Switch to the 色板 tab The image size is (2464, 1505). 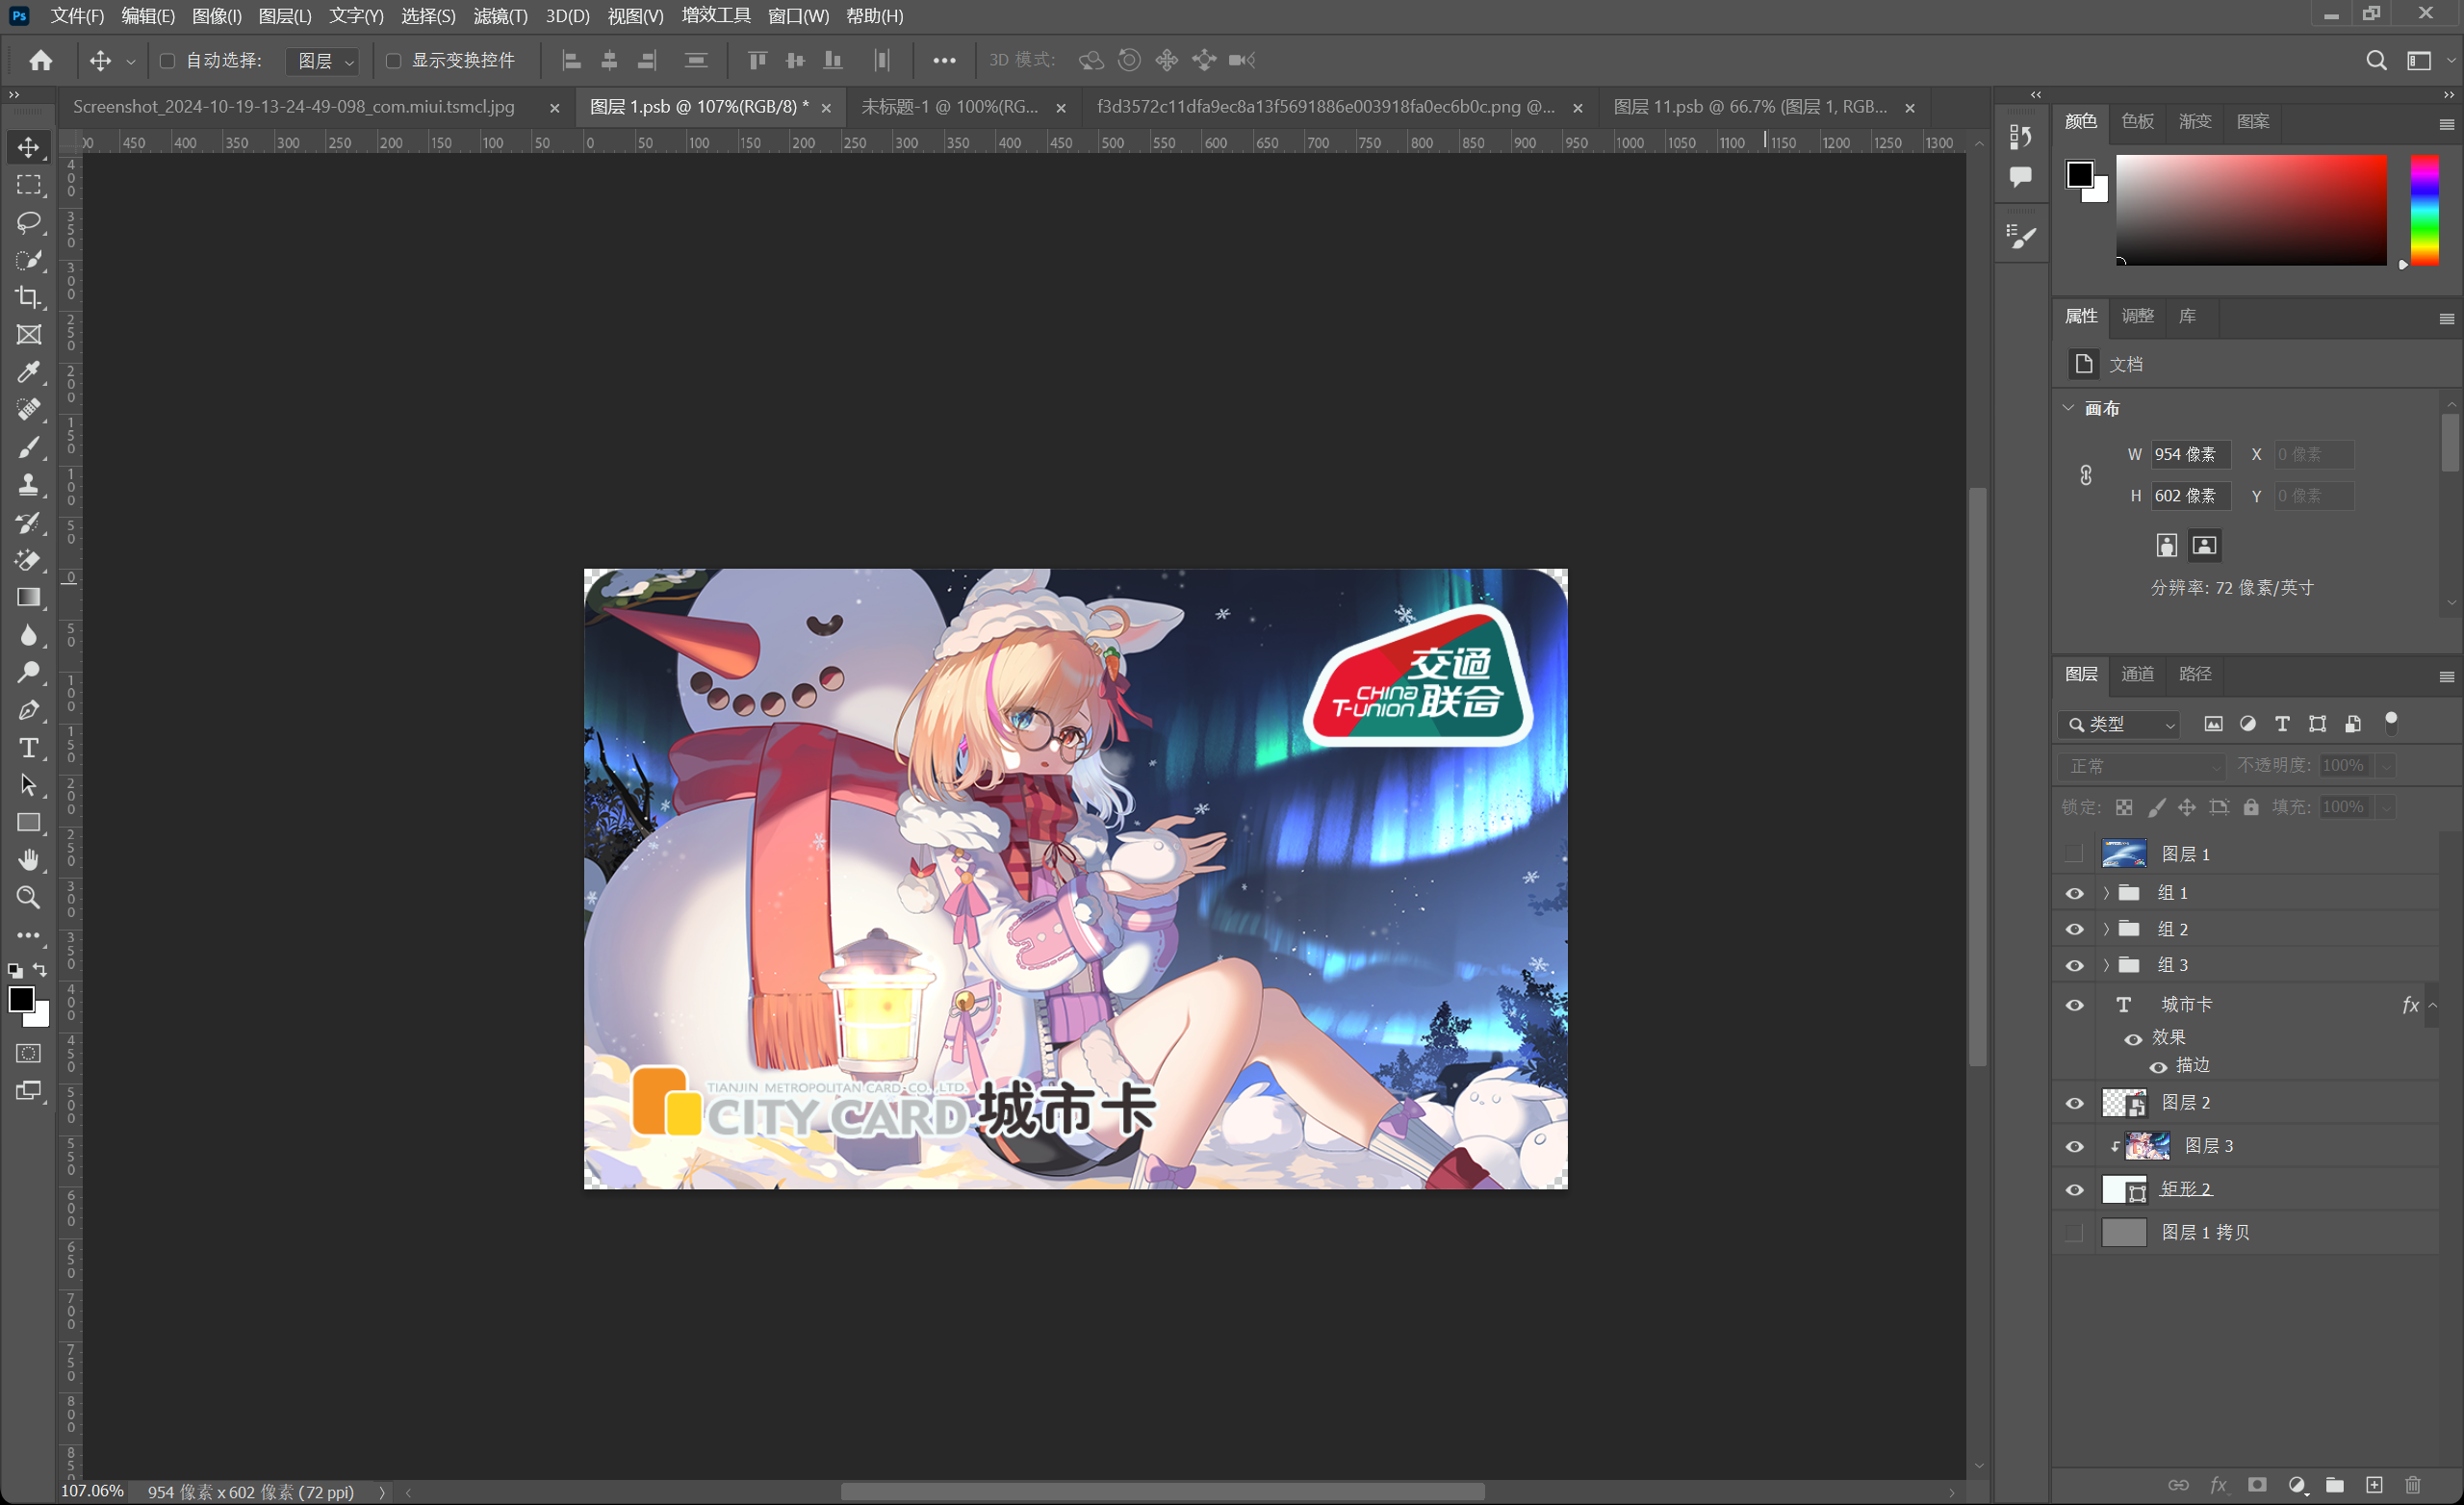(2138, 121)
